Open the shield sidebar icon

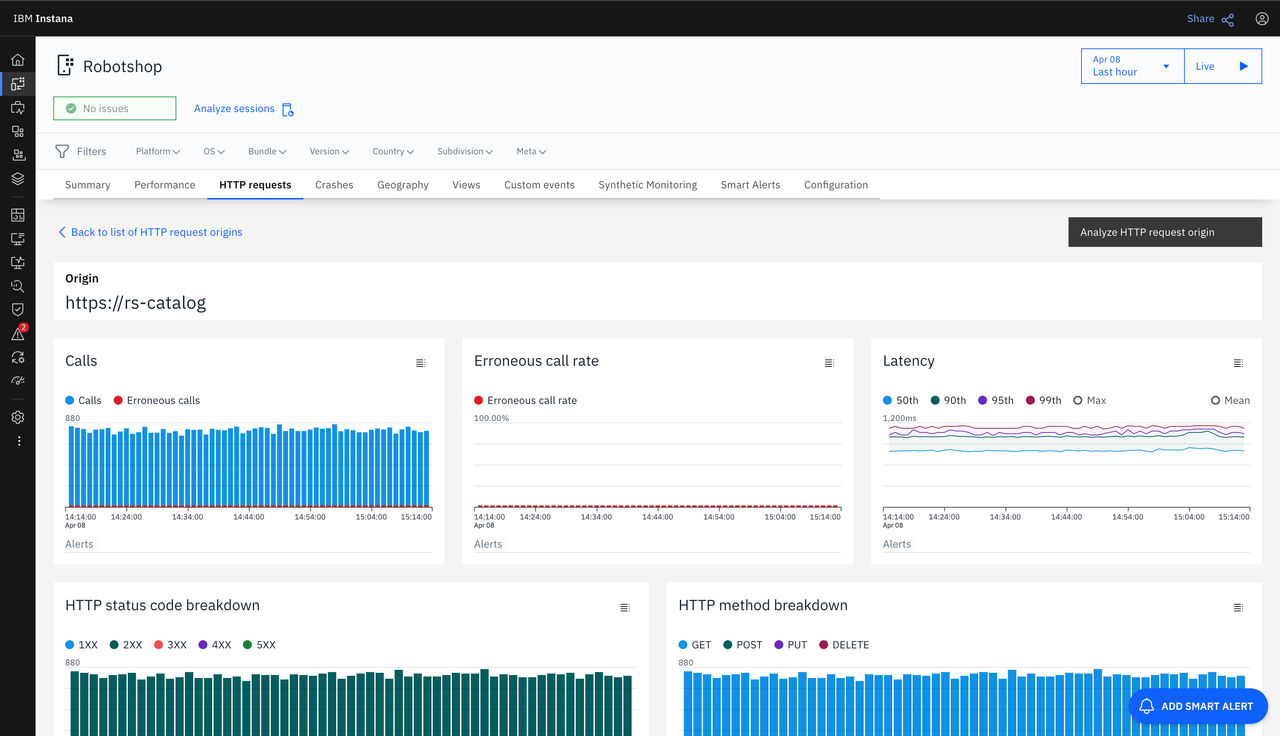point(18,310)
